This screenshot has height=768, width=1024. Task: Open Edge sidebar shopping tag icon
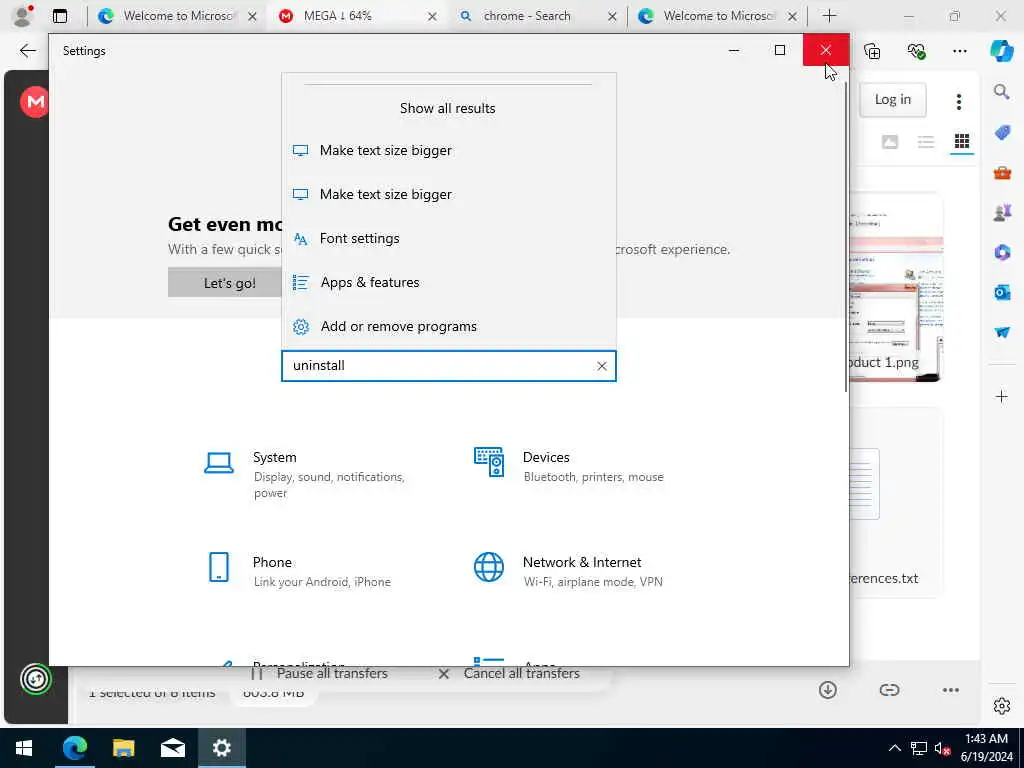(x=1002, y=133)
